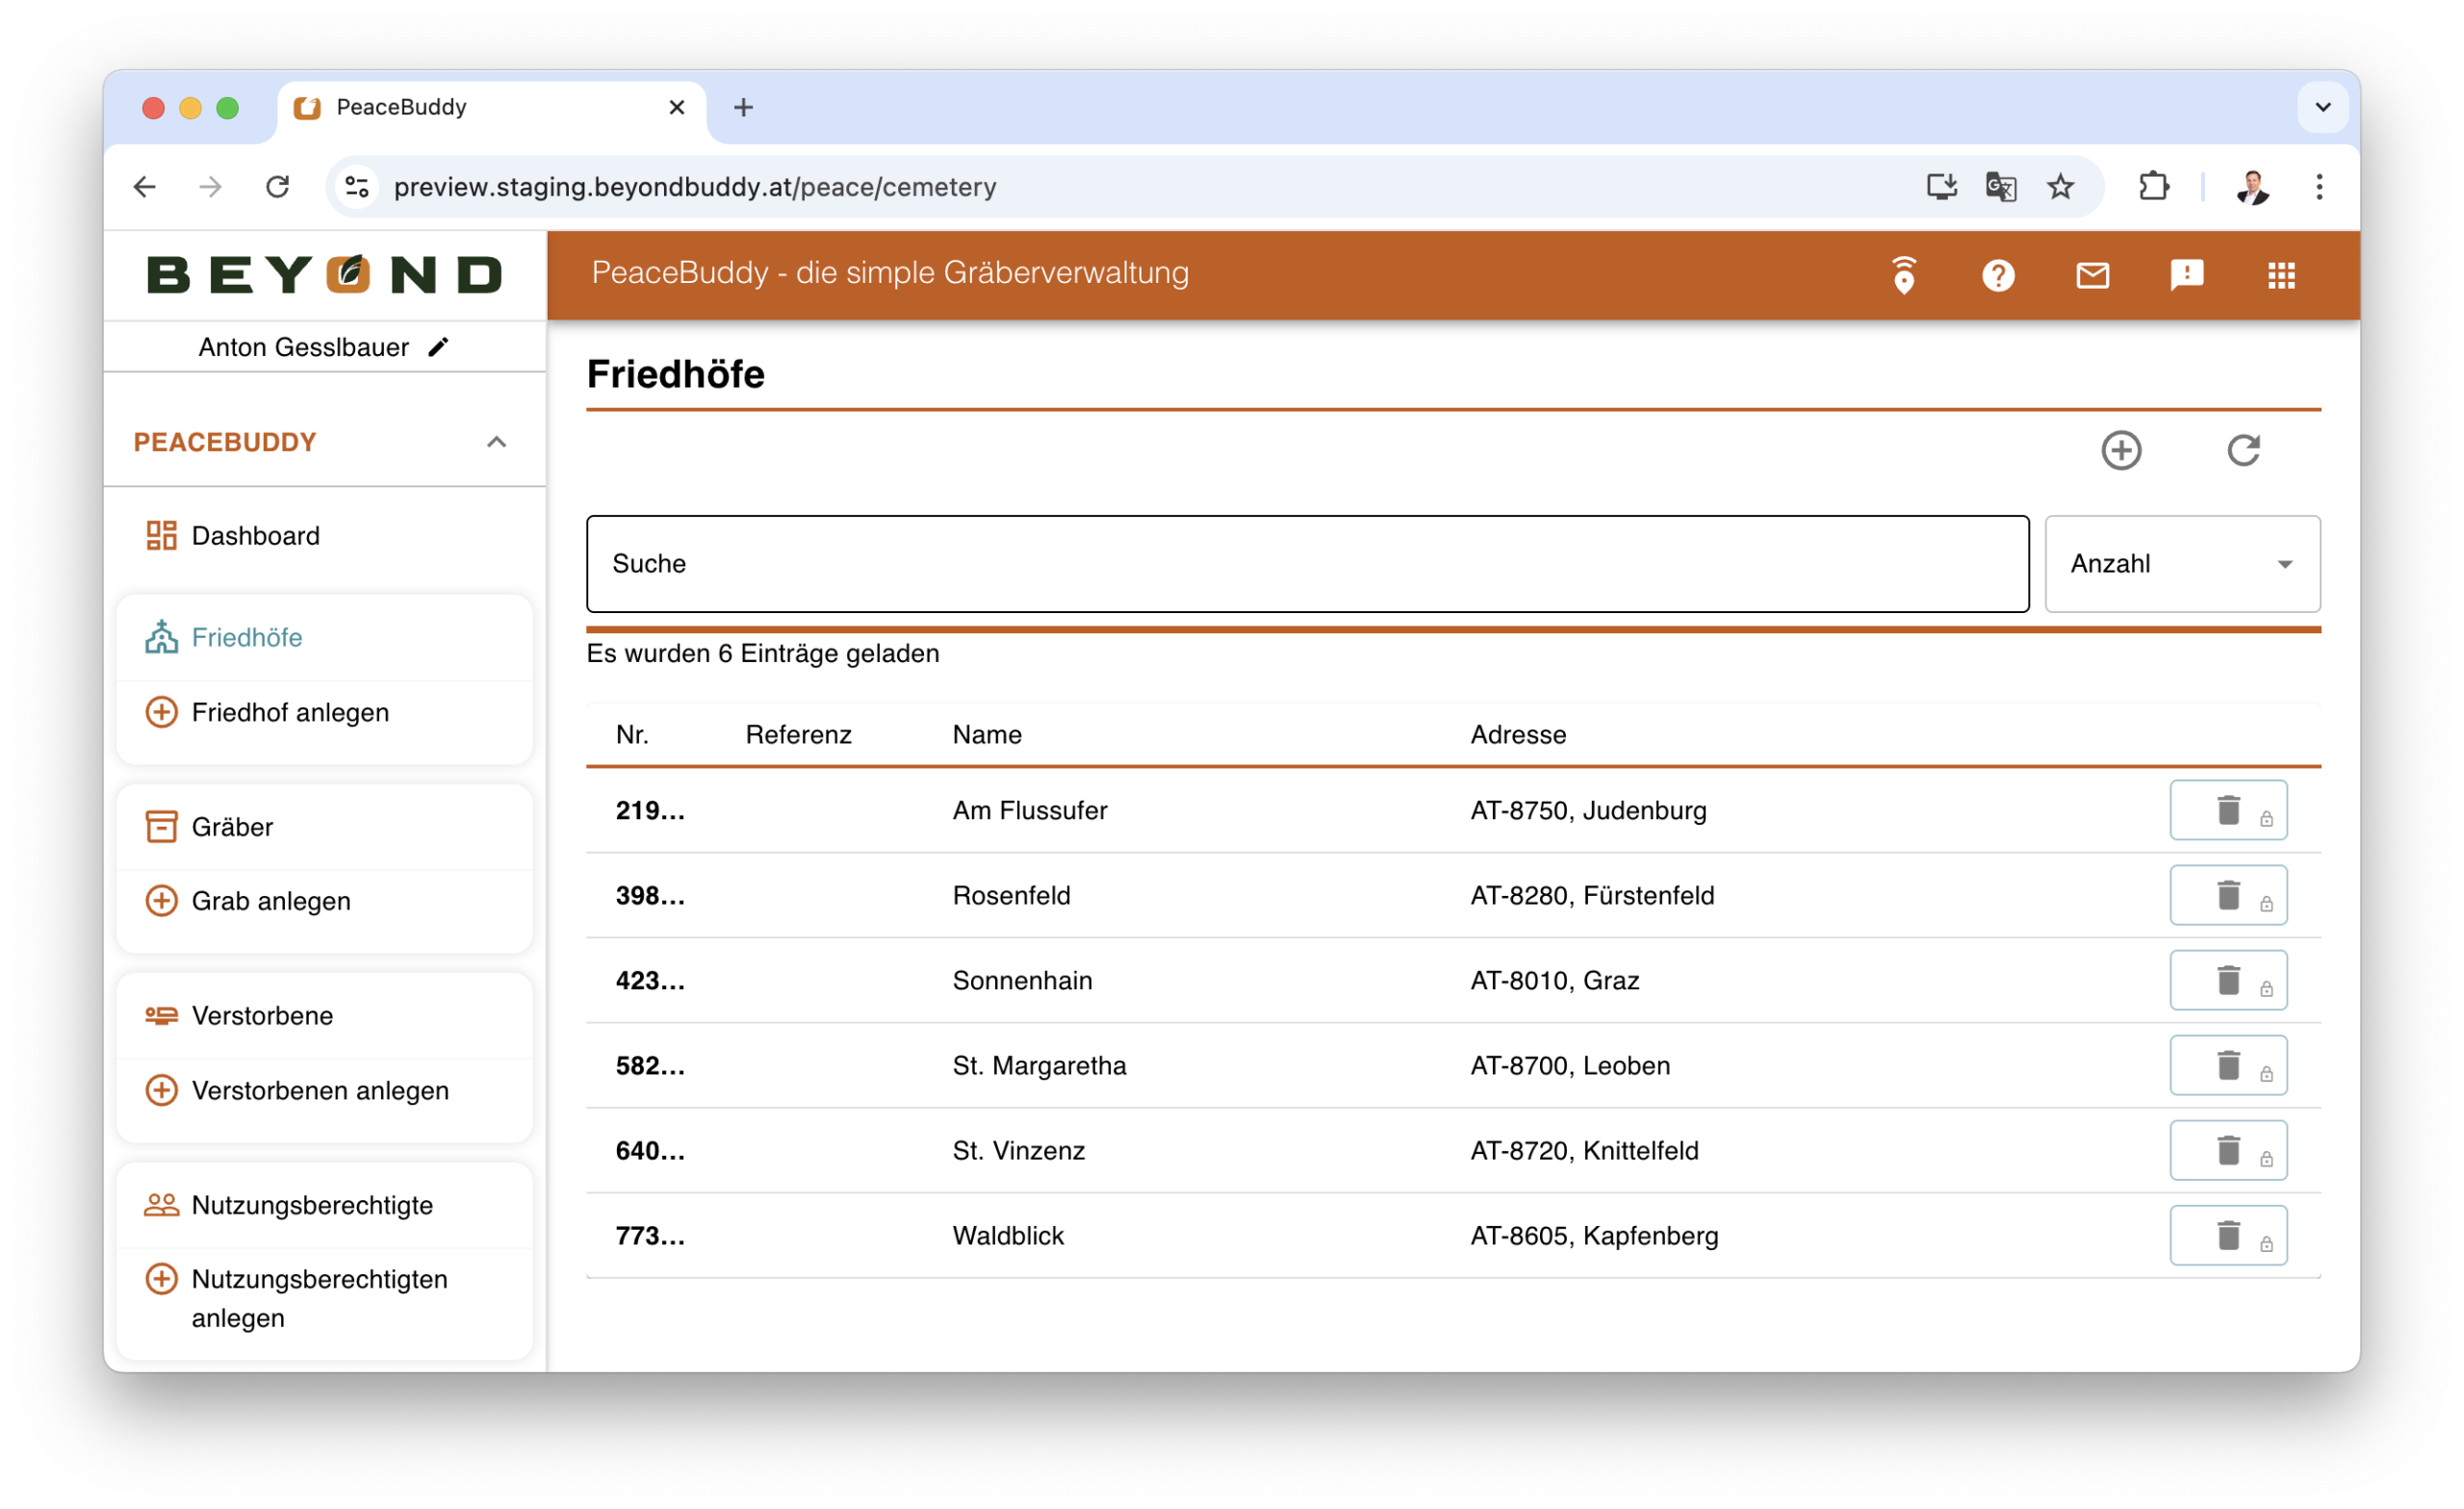Reload the cemetery list with refresh icon
This screenshot has height=1509, width=2464.
pos(2243,450)
